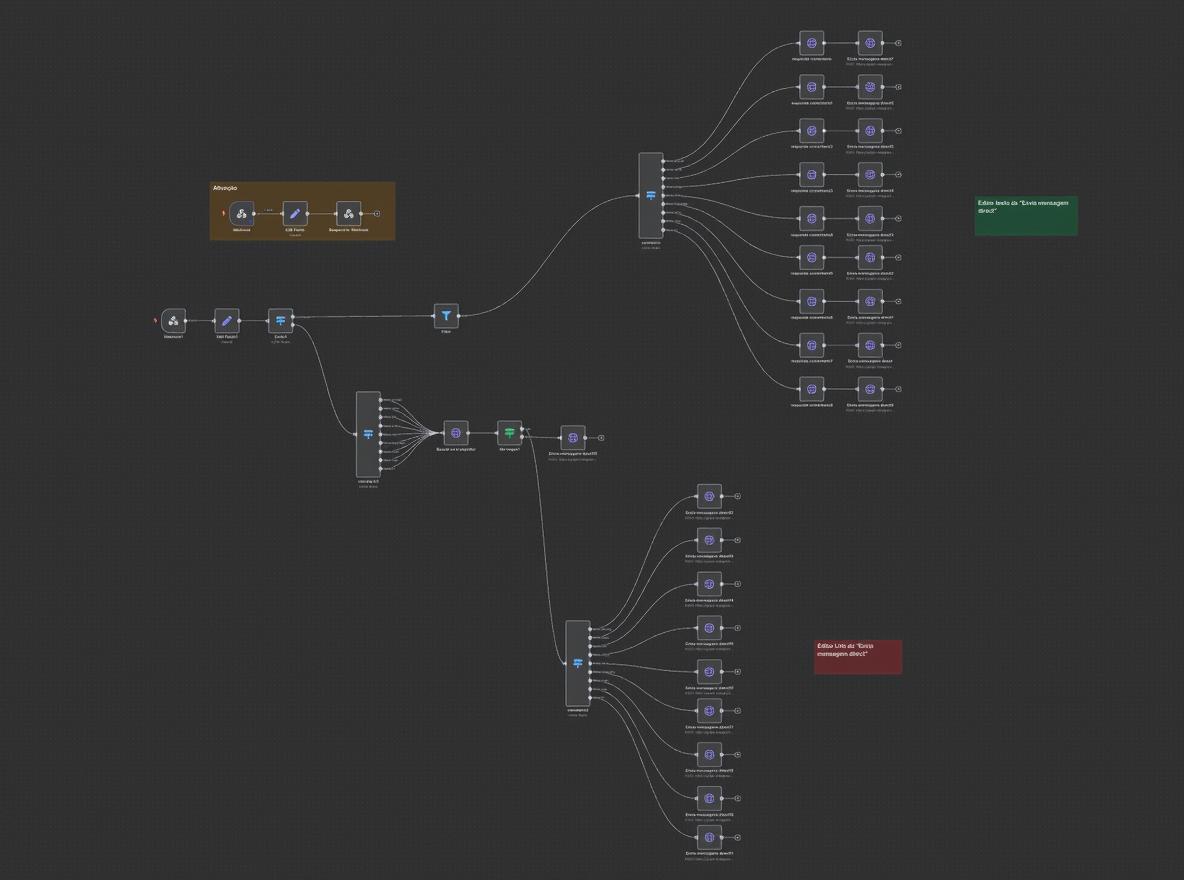The image size is (1184, 880).
Task: Click the Ativação sticky note title
Action: (225, 188)
